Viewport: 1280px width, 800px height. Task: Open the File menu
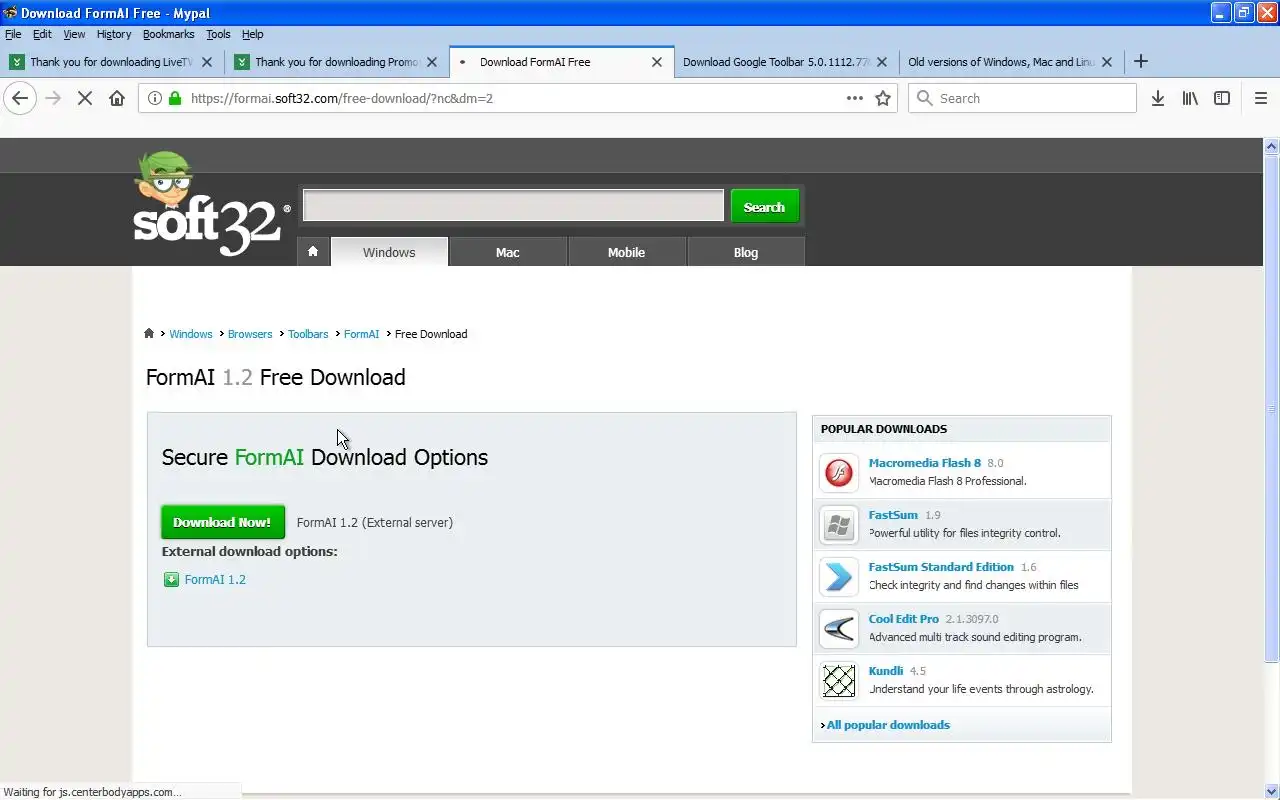pos(13,34)
